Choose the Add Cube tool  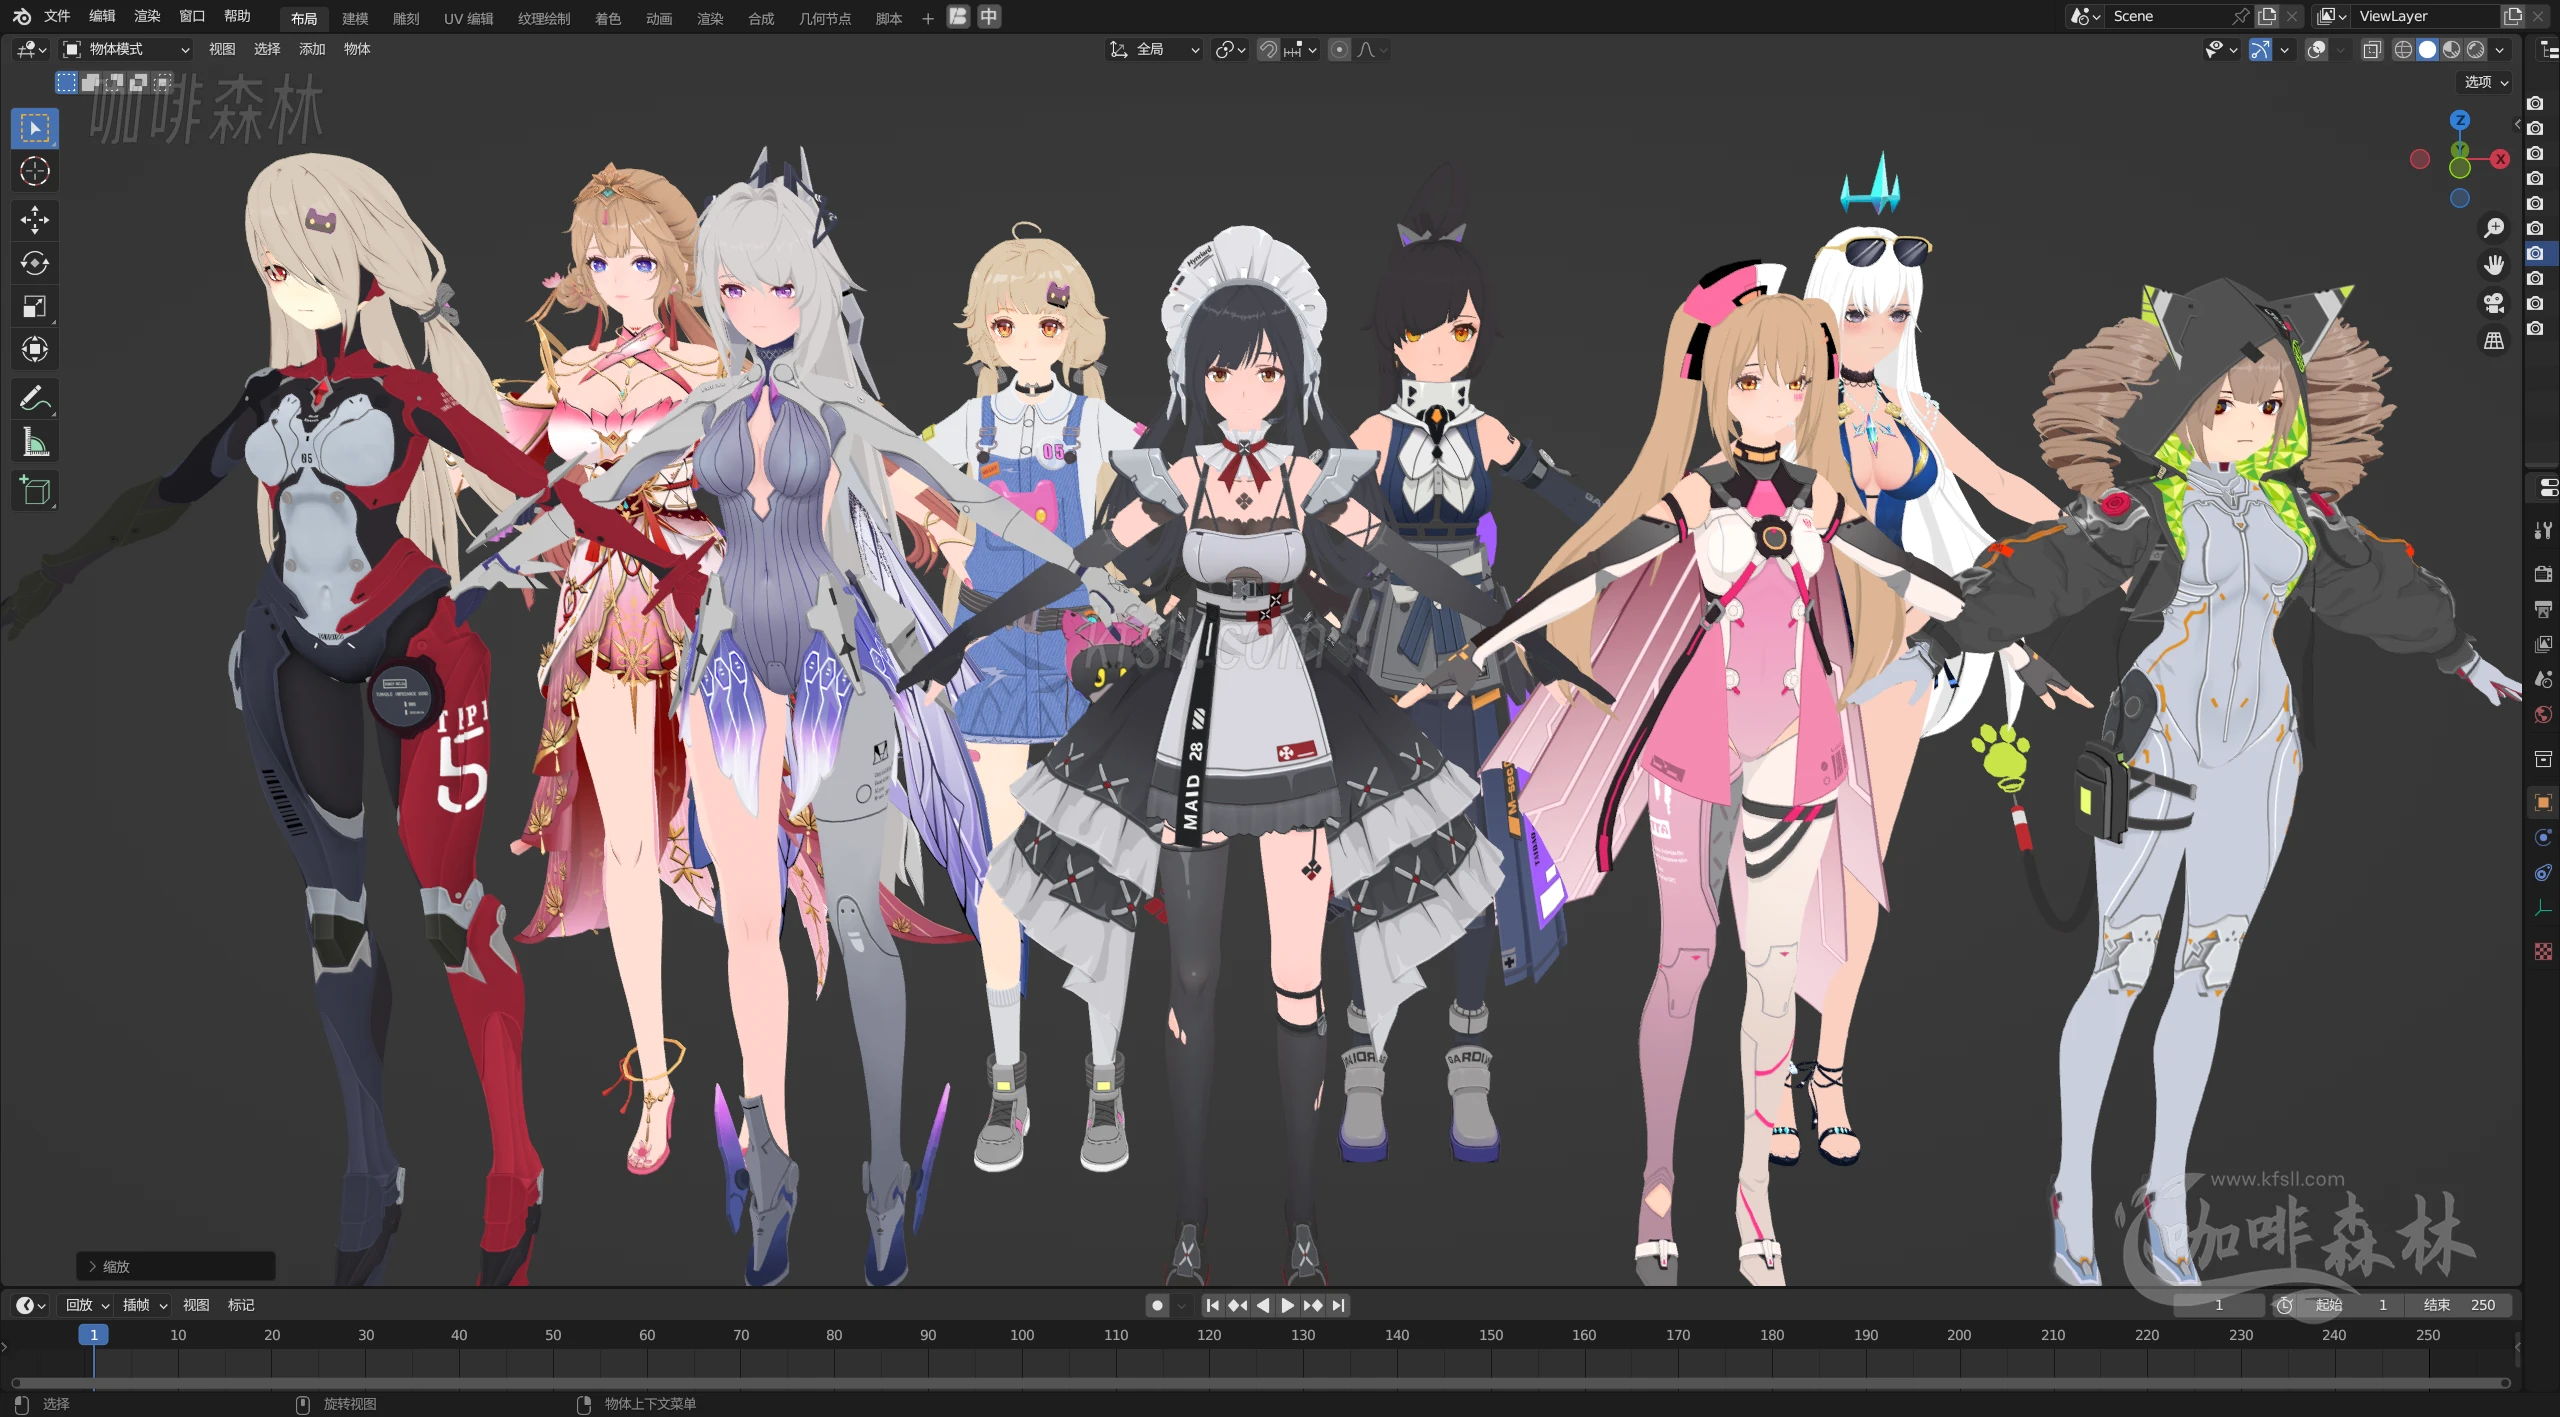[35, 490]
